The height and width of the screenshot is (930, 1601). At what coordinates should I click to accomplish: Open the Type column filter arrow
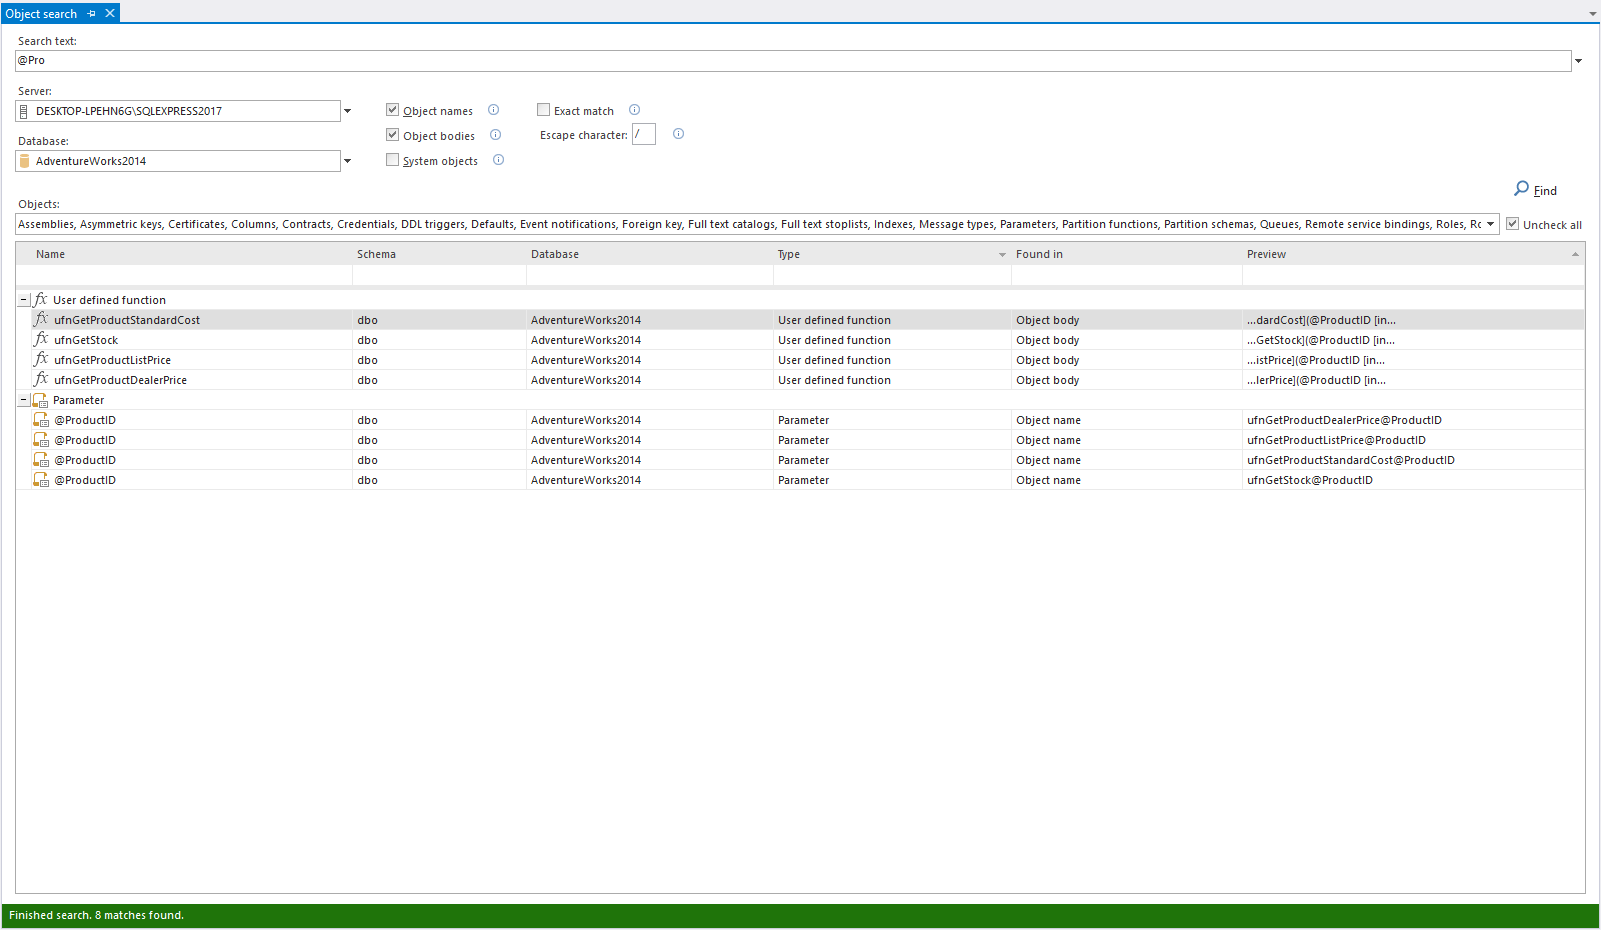[1002, 255]
